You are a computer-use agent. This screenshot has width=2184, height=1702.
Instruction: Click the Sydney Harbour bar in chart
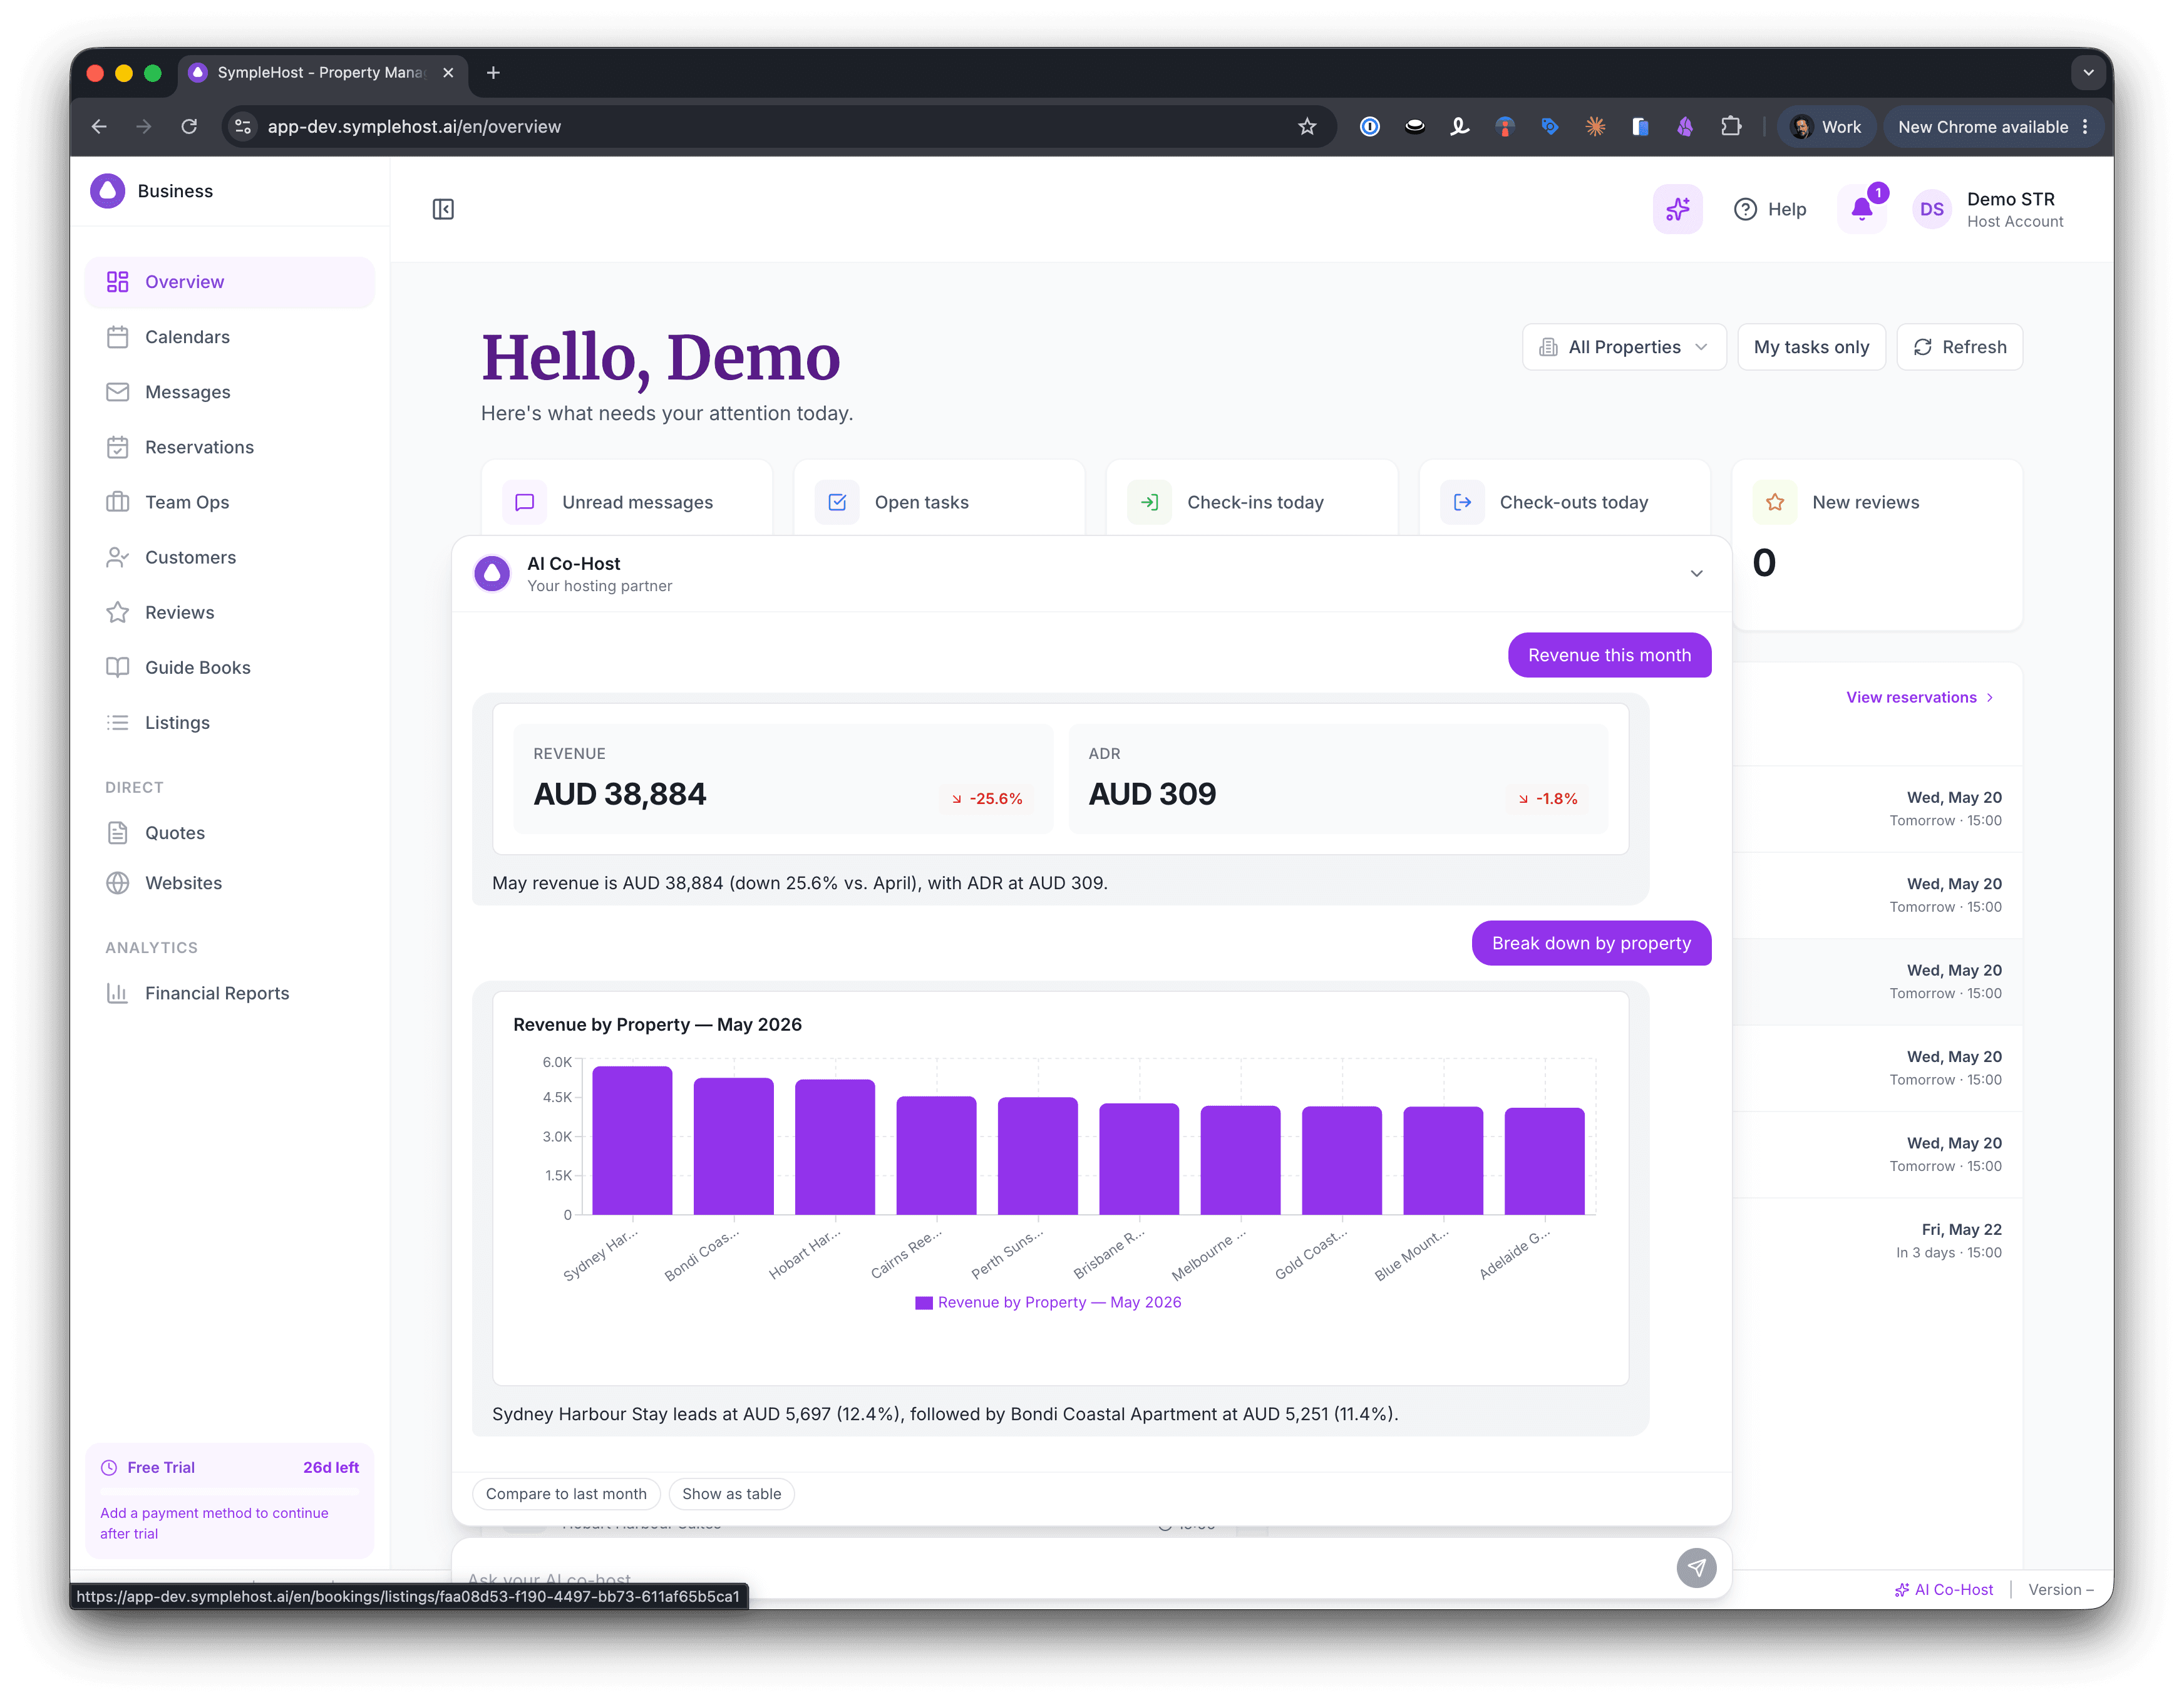coord(632,1140)
